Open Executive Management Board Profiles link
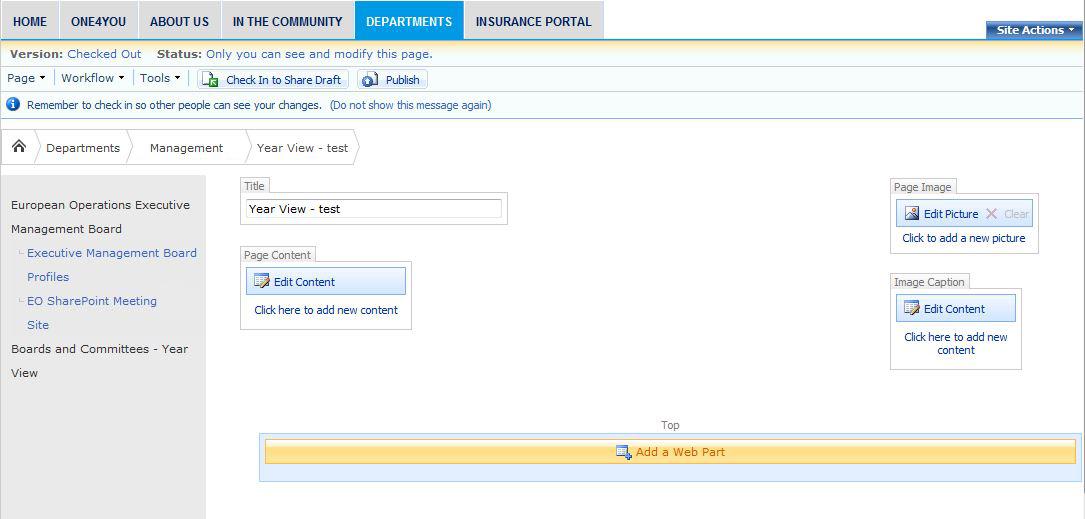This screenshot has height=519, width=1085. 111,264
